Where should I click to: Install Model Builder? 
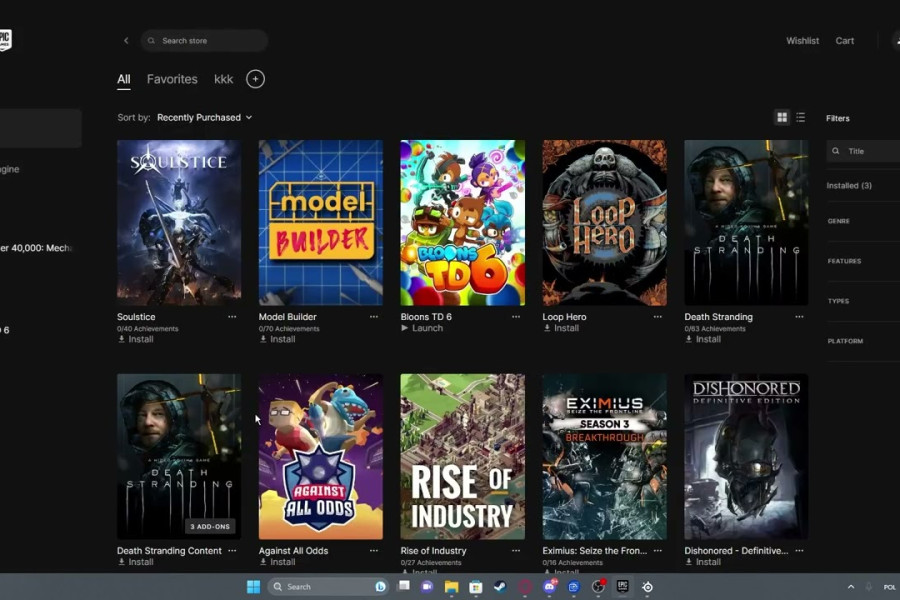[x=277, y=339]
